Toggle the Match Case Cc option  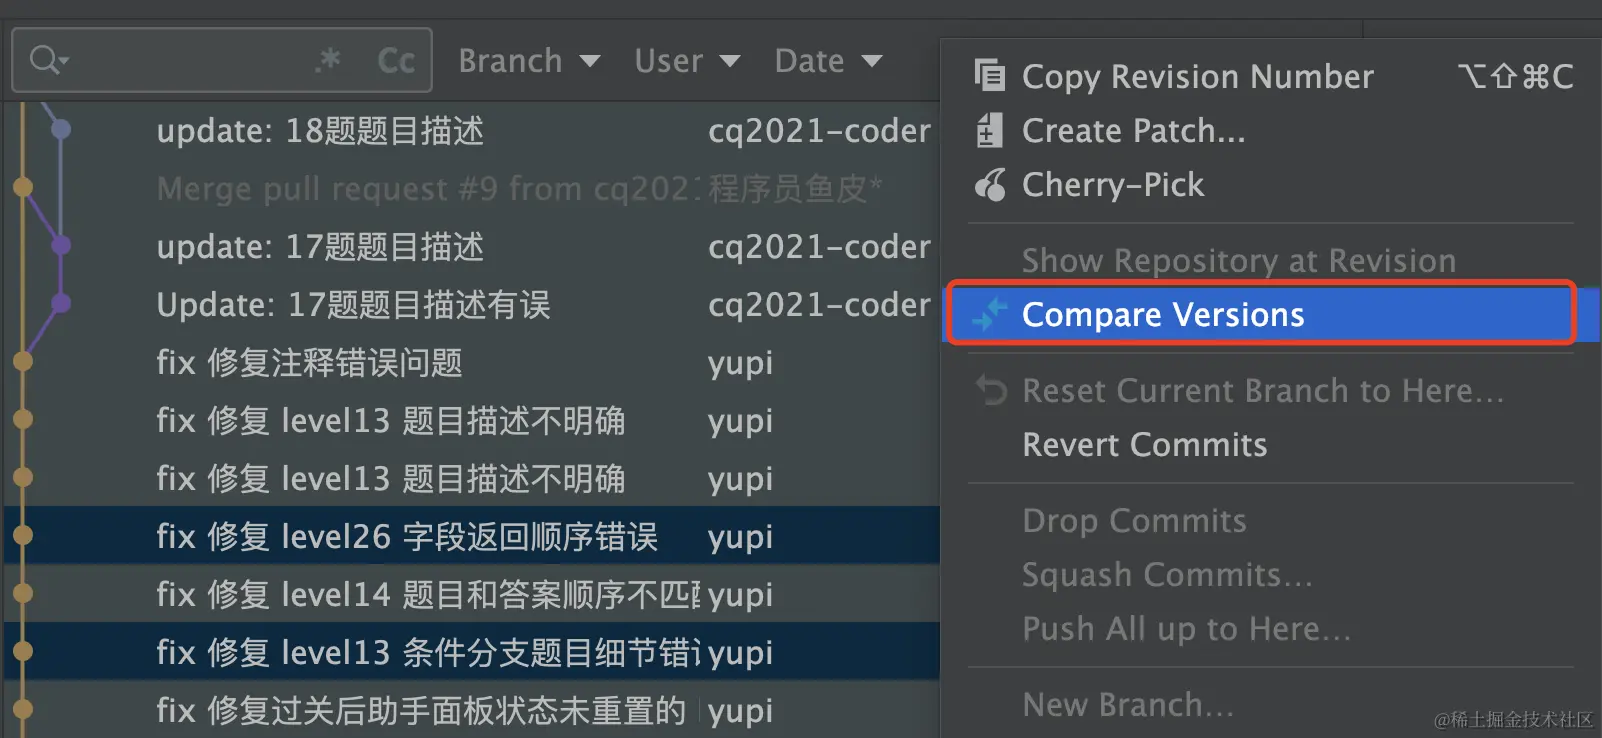tap(396, 61)
